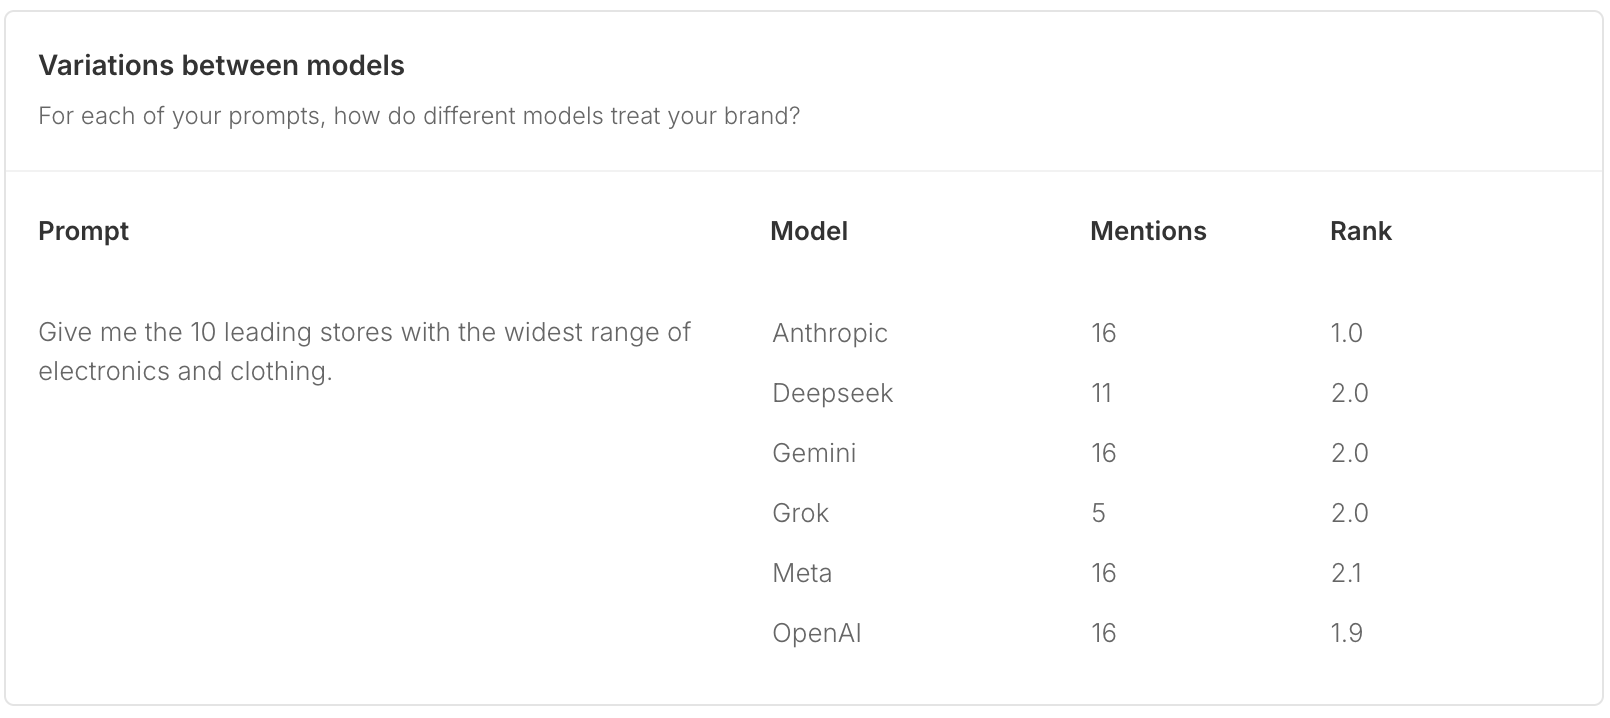1610x718 pixels.
Task: Click the Mentions column header
Action: click(x=1148, y=231)
